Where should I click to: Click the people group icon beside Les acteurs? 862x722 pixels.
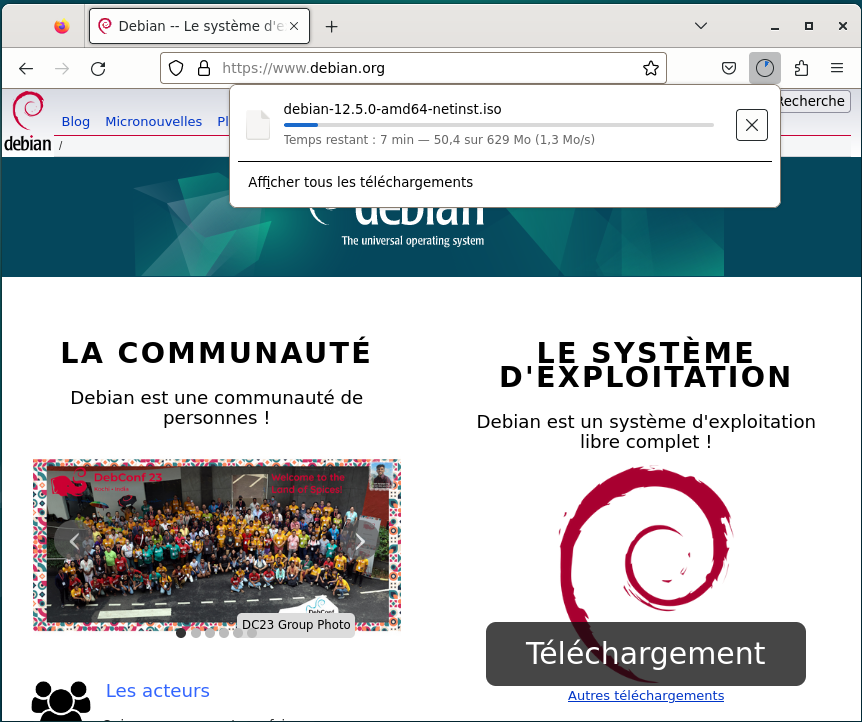61,701
